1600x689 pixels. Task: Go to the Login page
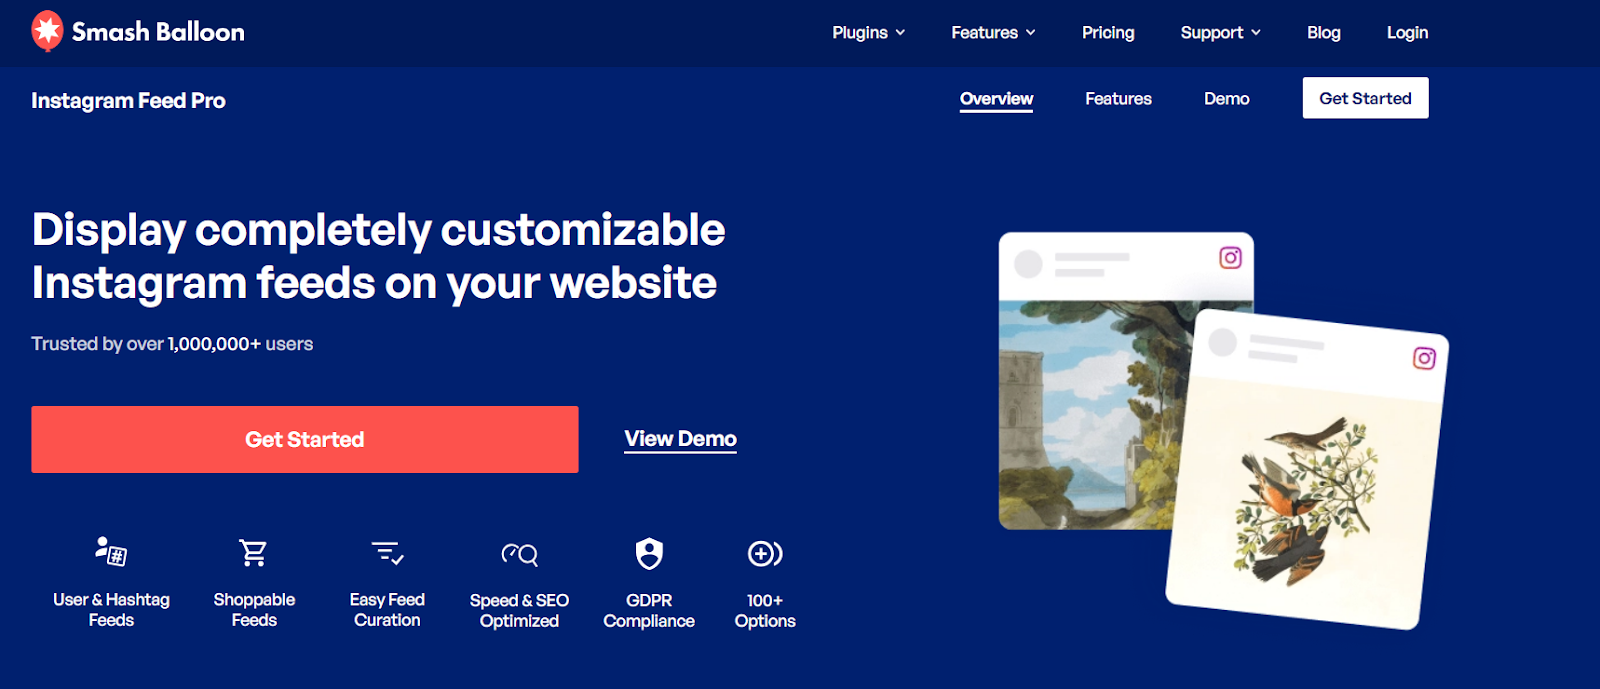tap(1407, 33)
